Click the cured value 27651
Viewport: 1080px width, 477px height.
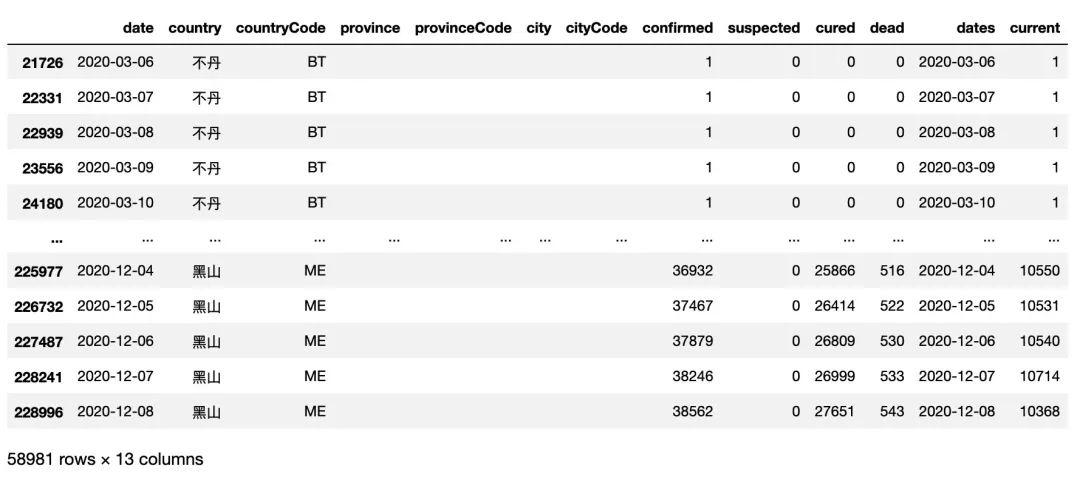[835, 411]
